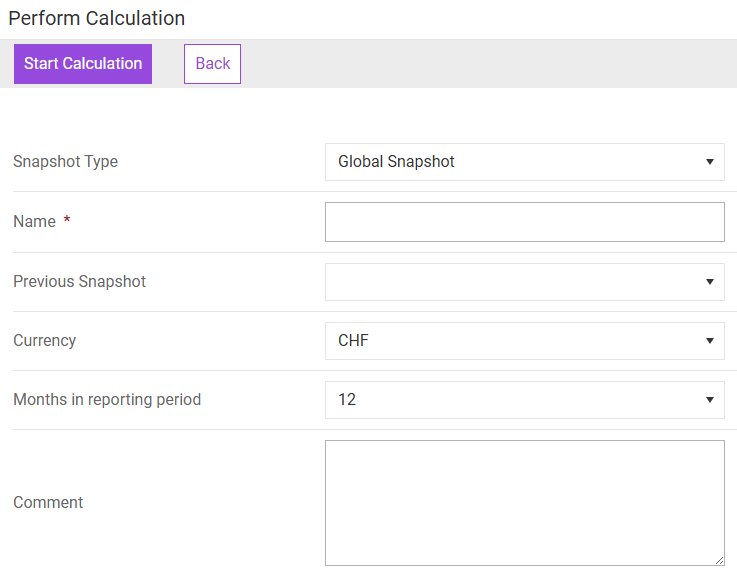Click the Snapshot Type label

pyautogui.click(x=65, y=162)
